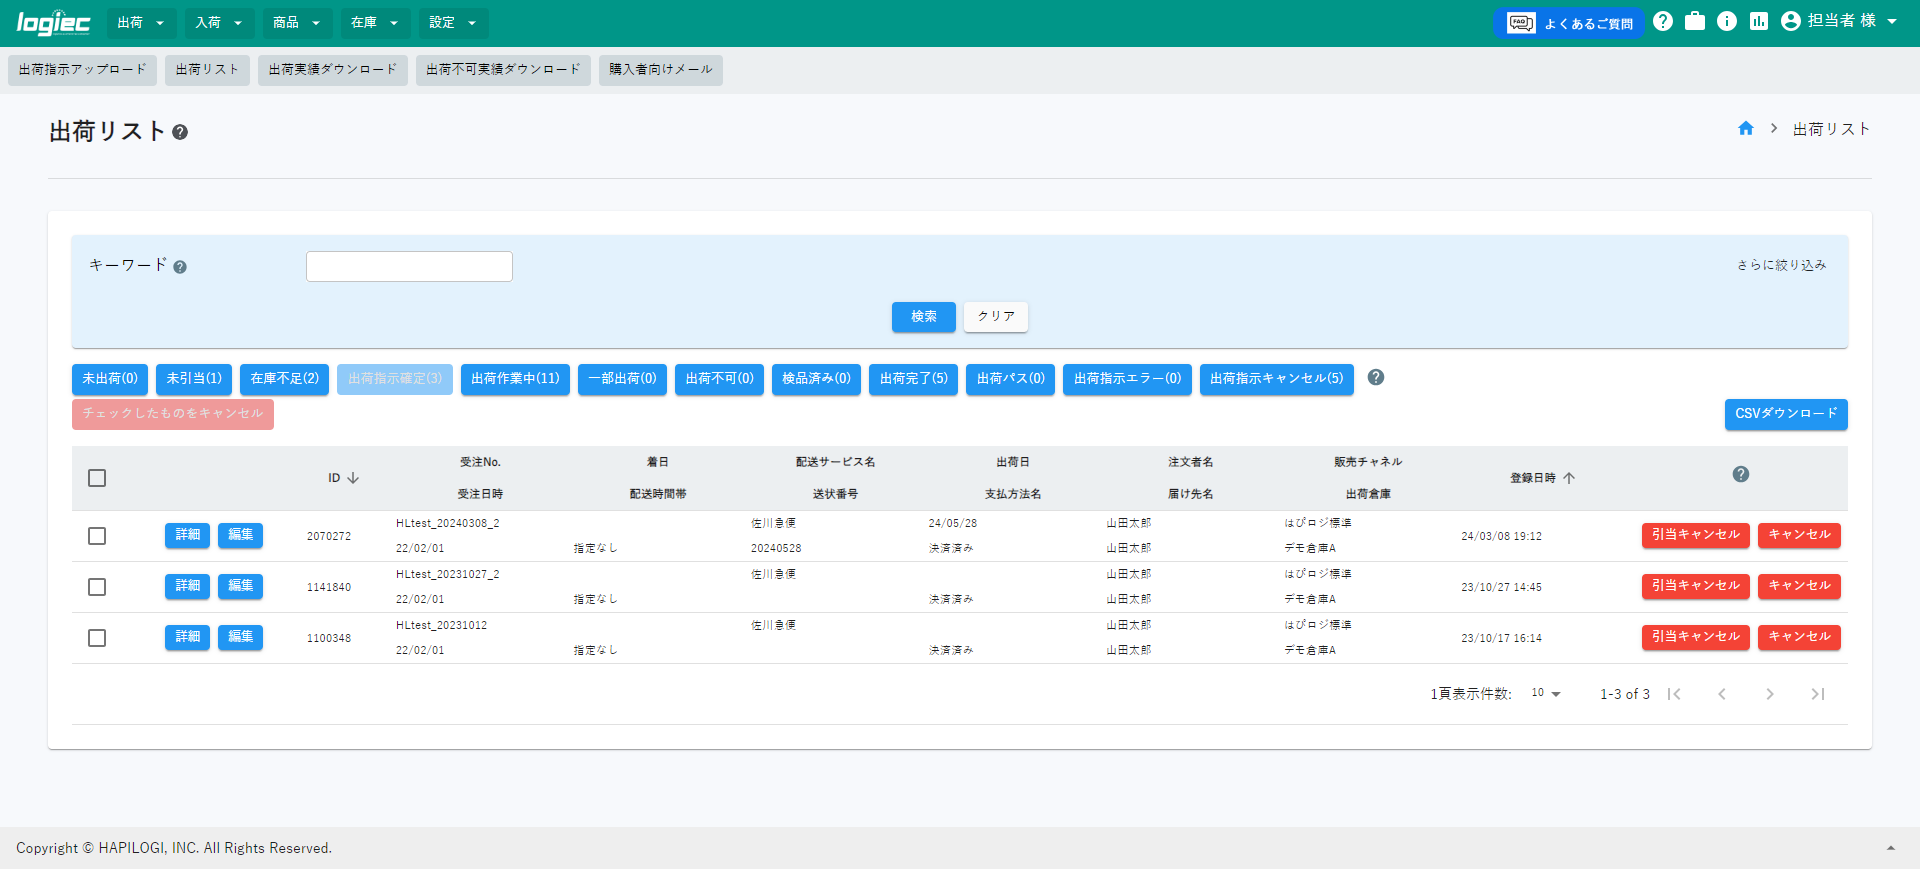Focus the キーワード text input field
Viewport: 1920px width, 869px height.
409,267
